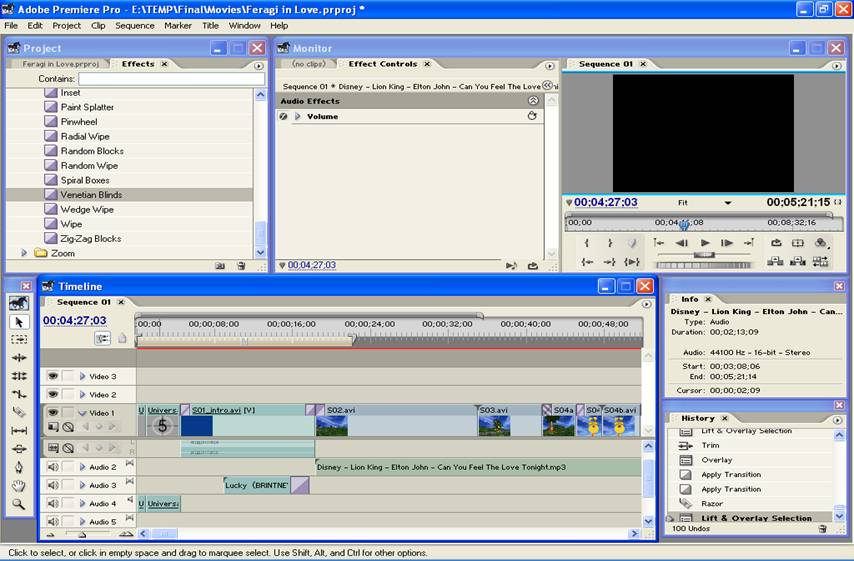The width and height of the screenshot is (854, 561).
Task: Hide Video 3 track output eye
Action: point(53,376)
